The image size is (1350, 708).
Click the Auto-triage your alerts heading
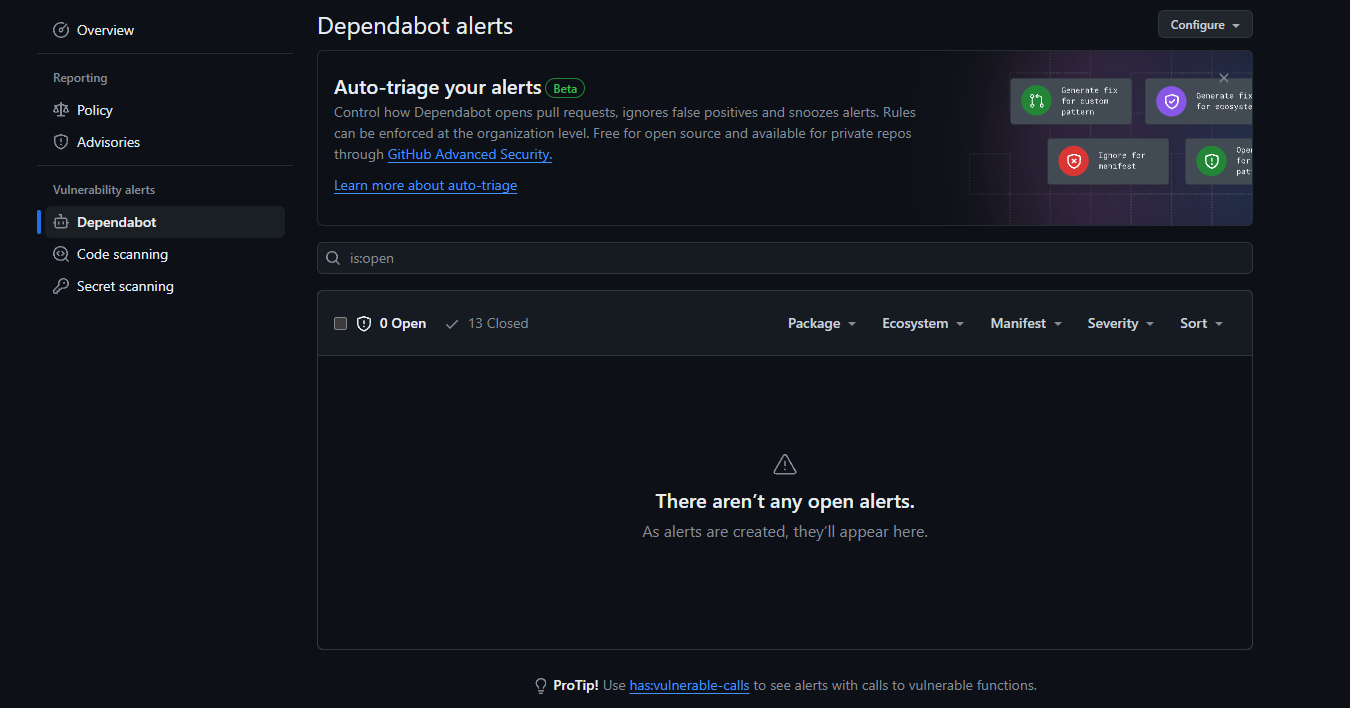438,87
